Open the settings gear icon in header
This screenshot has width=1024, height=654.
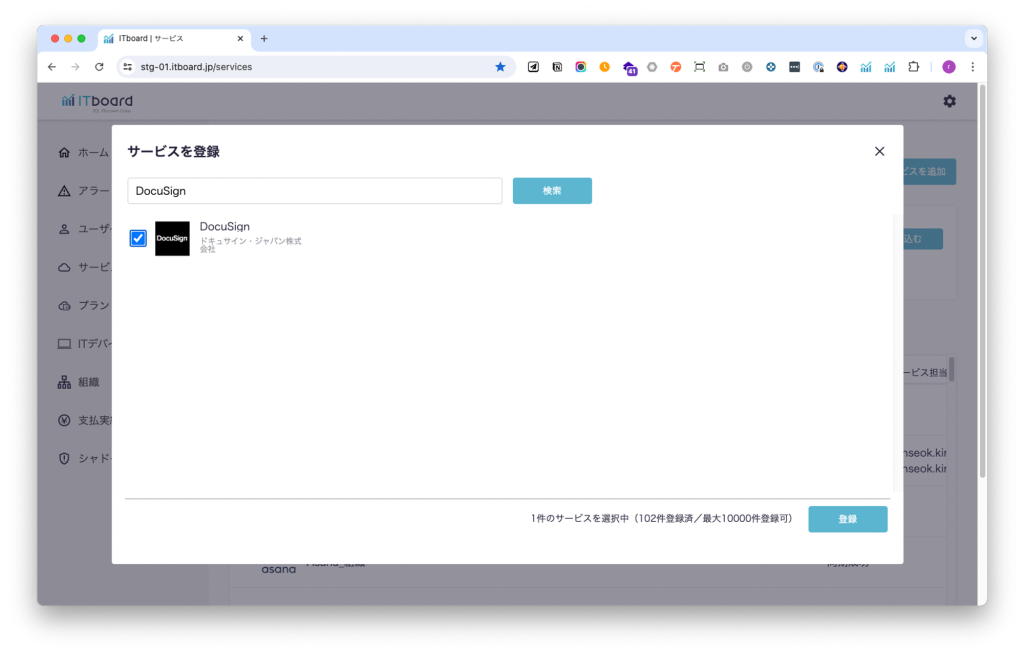pyautogui.click(x=949, y=101)
